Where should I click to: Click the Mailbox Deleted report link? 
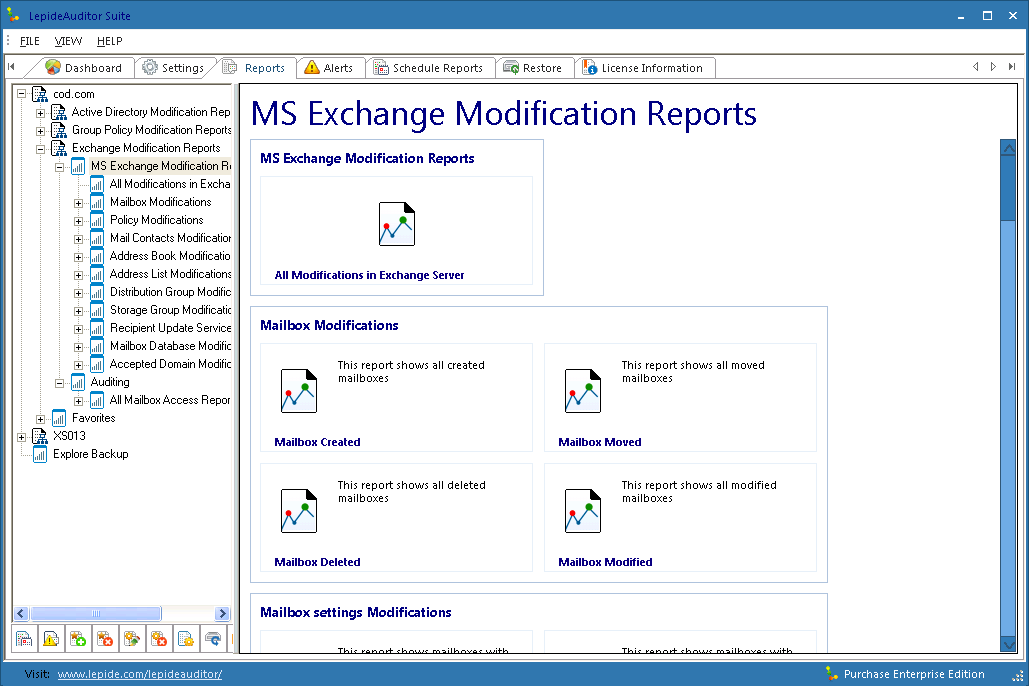(318, 563)
